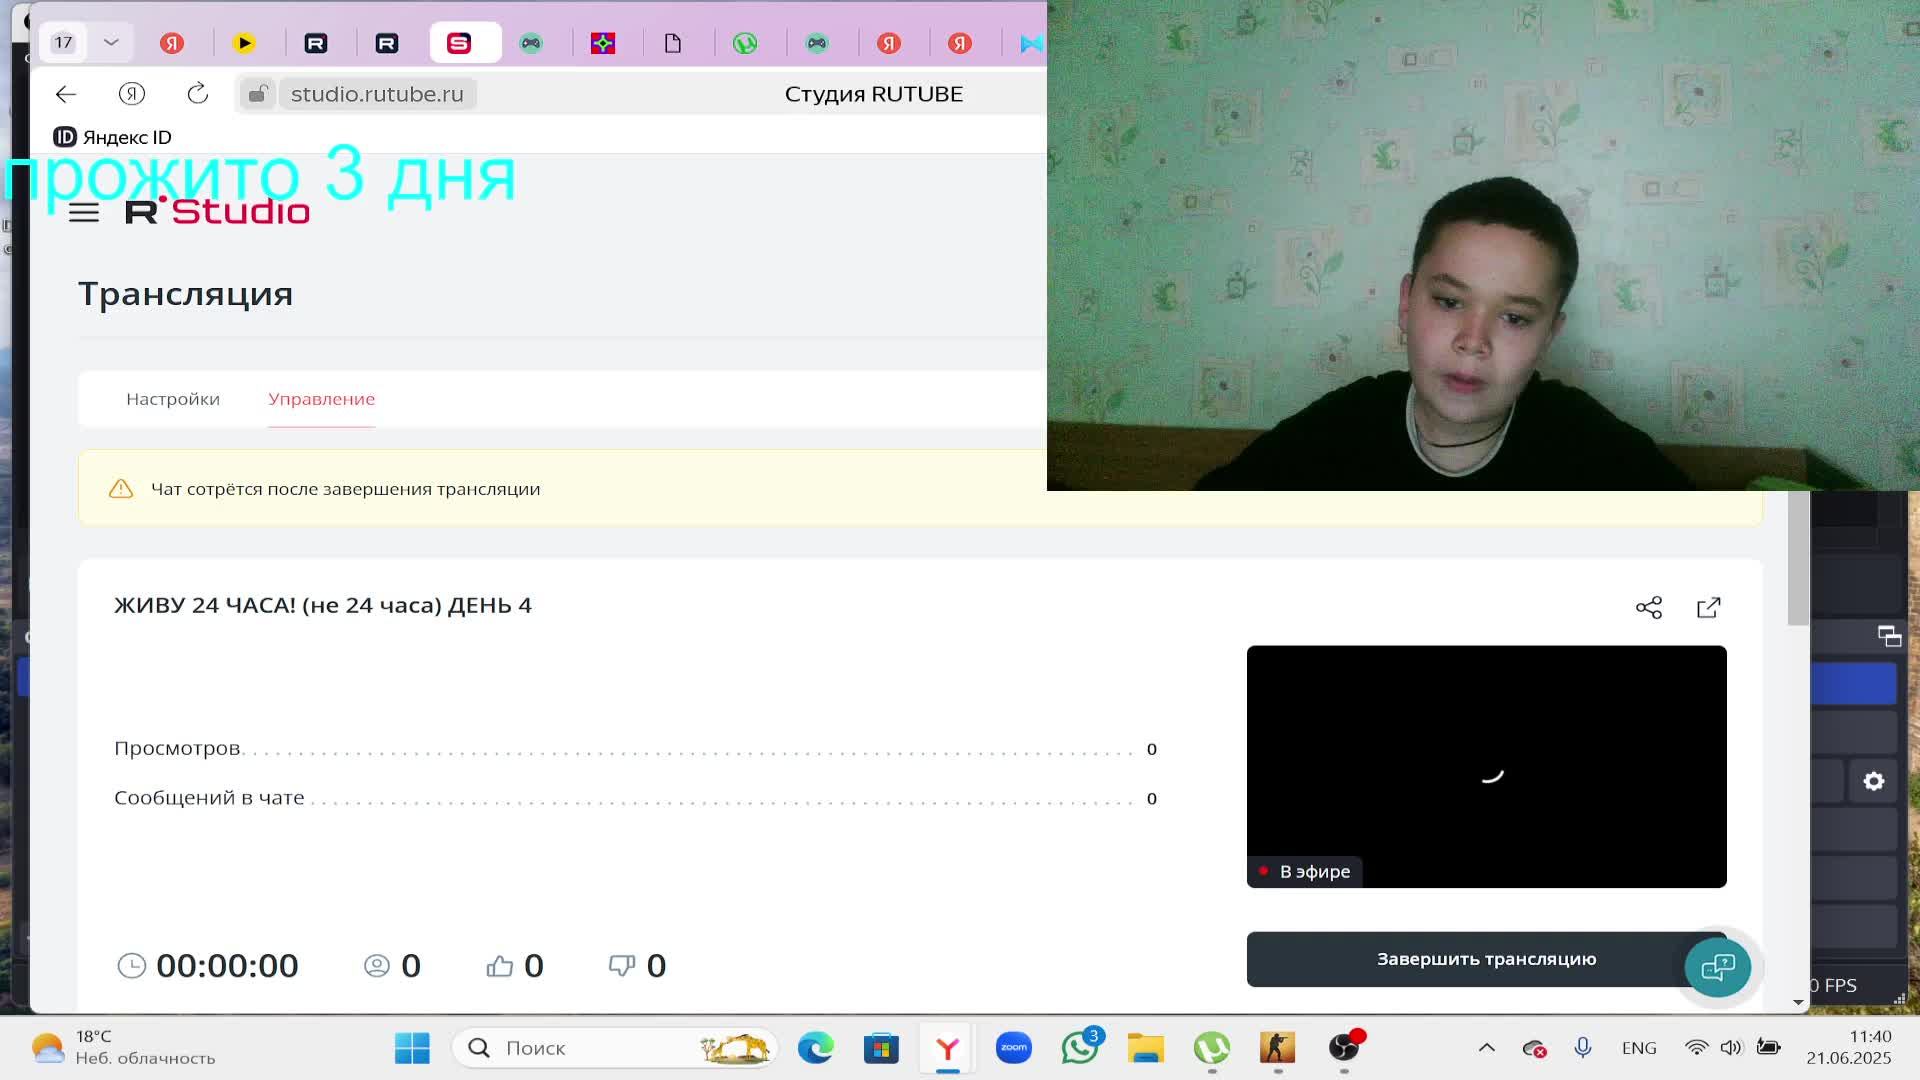Open OBS Studio from taskbar

(x=1344, y=1048)
